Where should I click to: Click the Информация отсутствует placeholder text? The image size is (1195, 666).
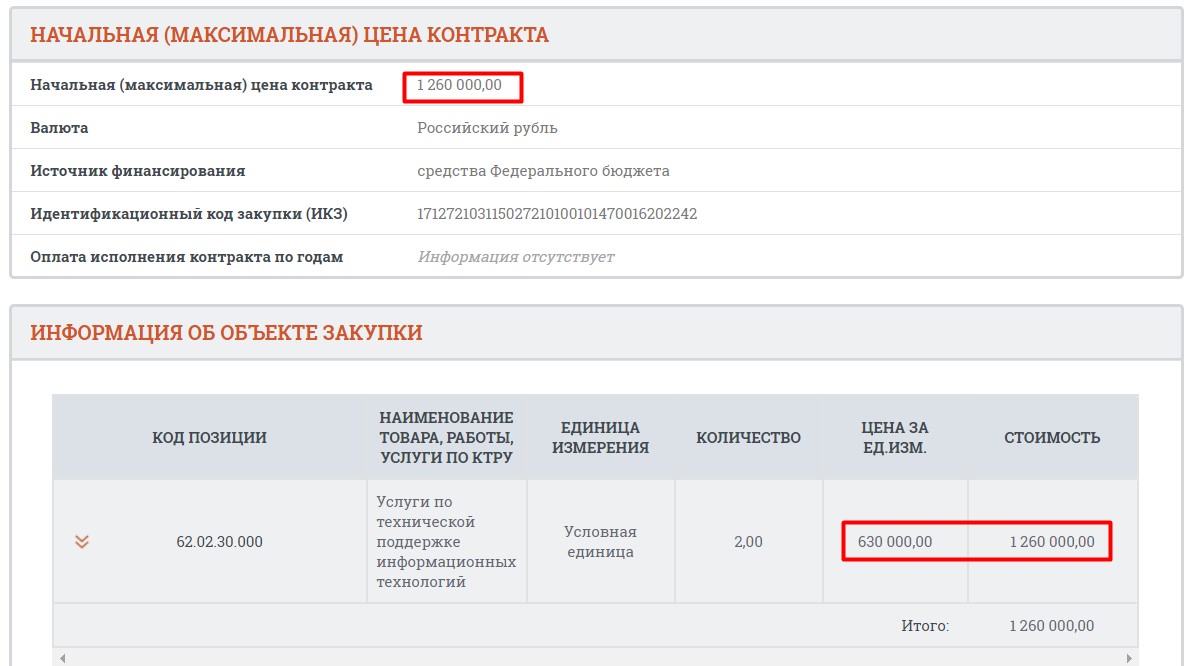(x=516, y=257)
